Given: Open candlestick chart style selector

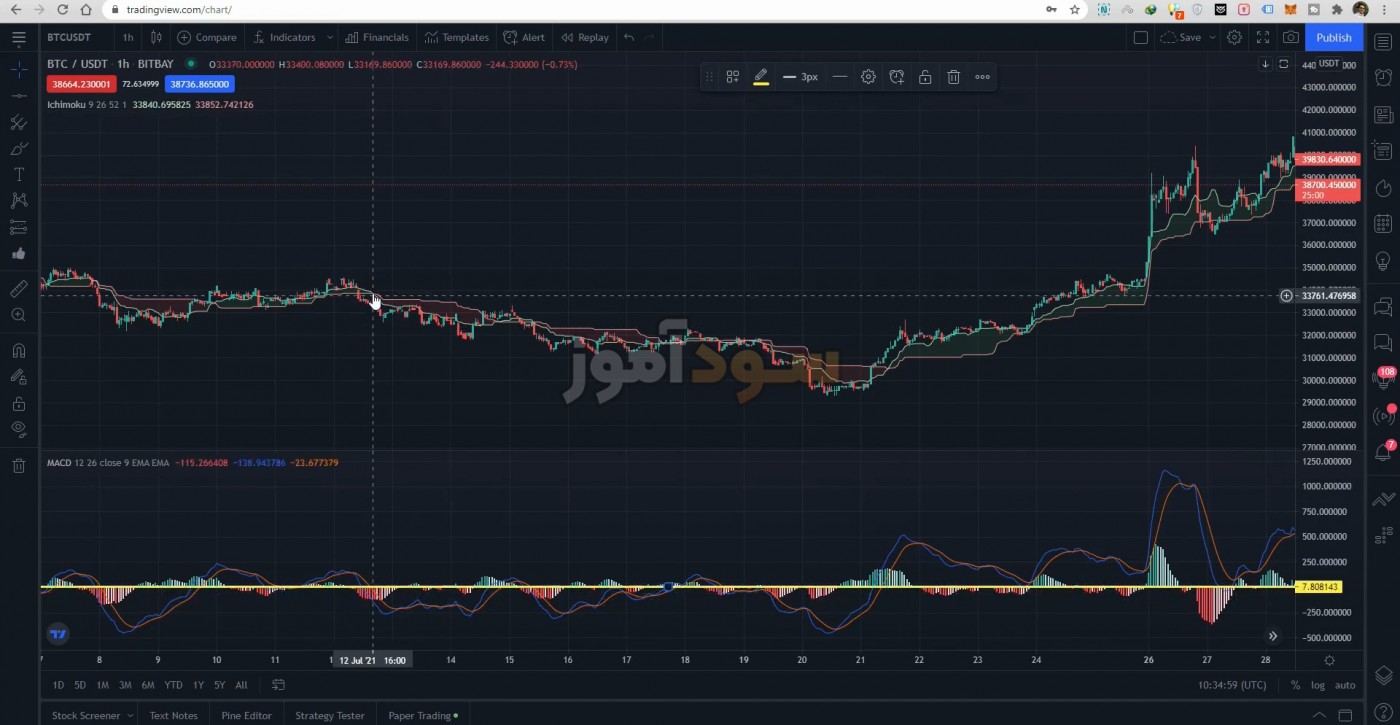Looking at the screenshot, I should (x=156, y=37).
